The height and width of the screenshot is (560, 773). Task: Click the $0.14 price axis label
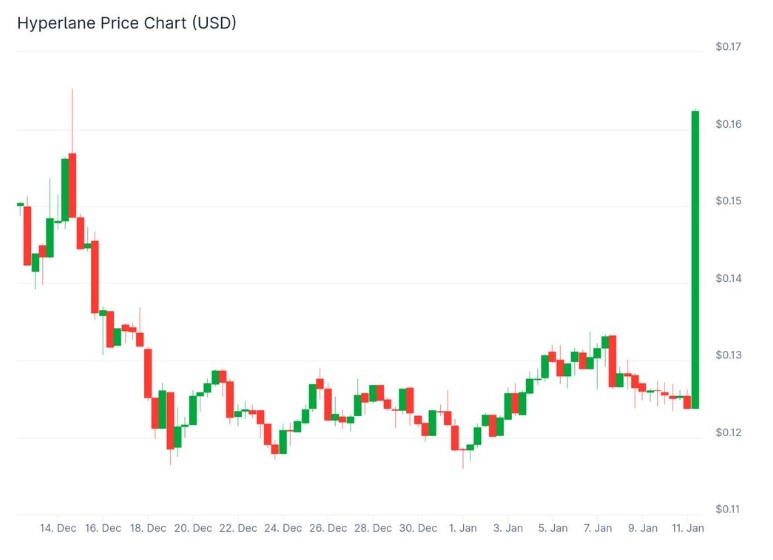(x=728, y=279)
